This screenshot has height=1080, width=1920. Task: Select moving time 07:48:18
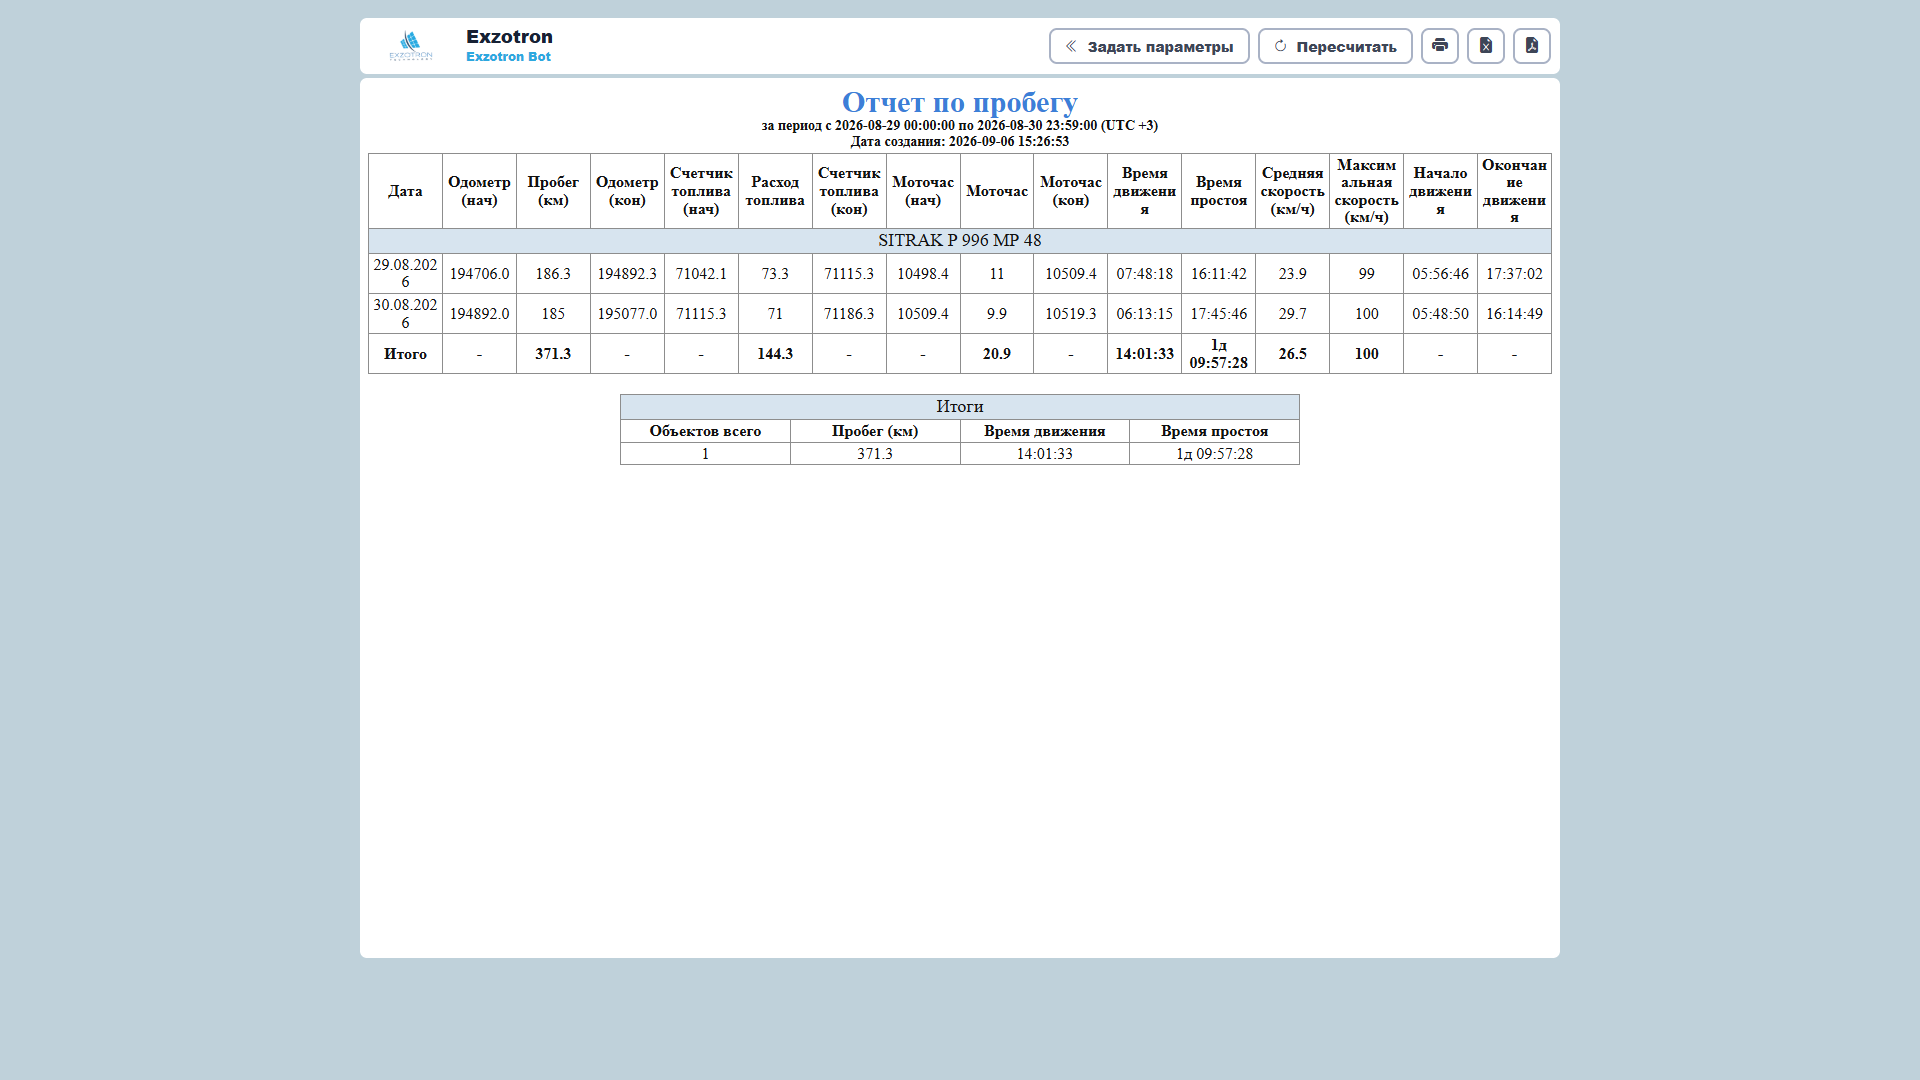1144,274
